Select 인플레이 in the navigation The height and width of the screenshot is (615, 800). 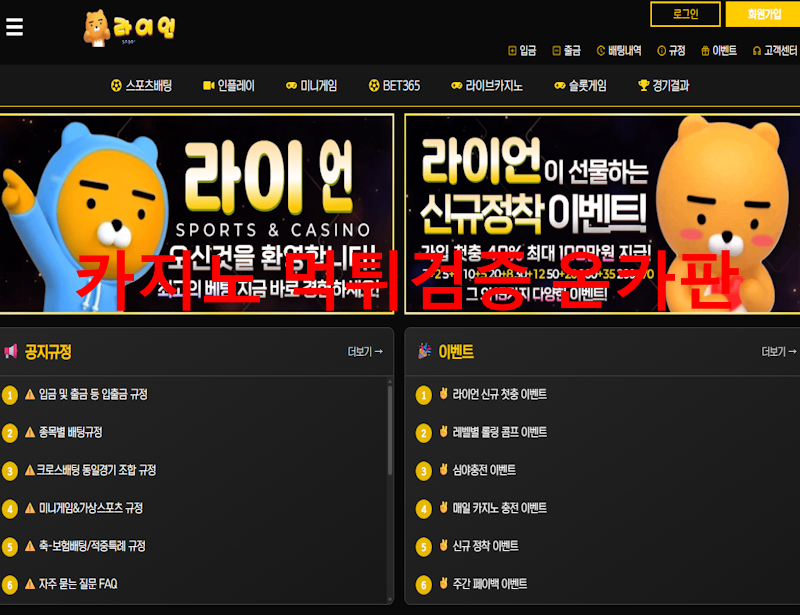pos(229,85)
